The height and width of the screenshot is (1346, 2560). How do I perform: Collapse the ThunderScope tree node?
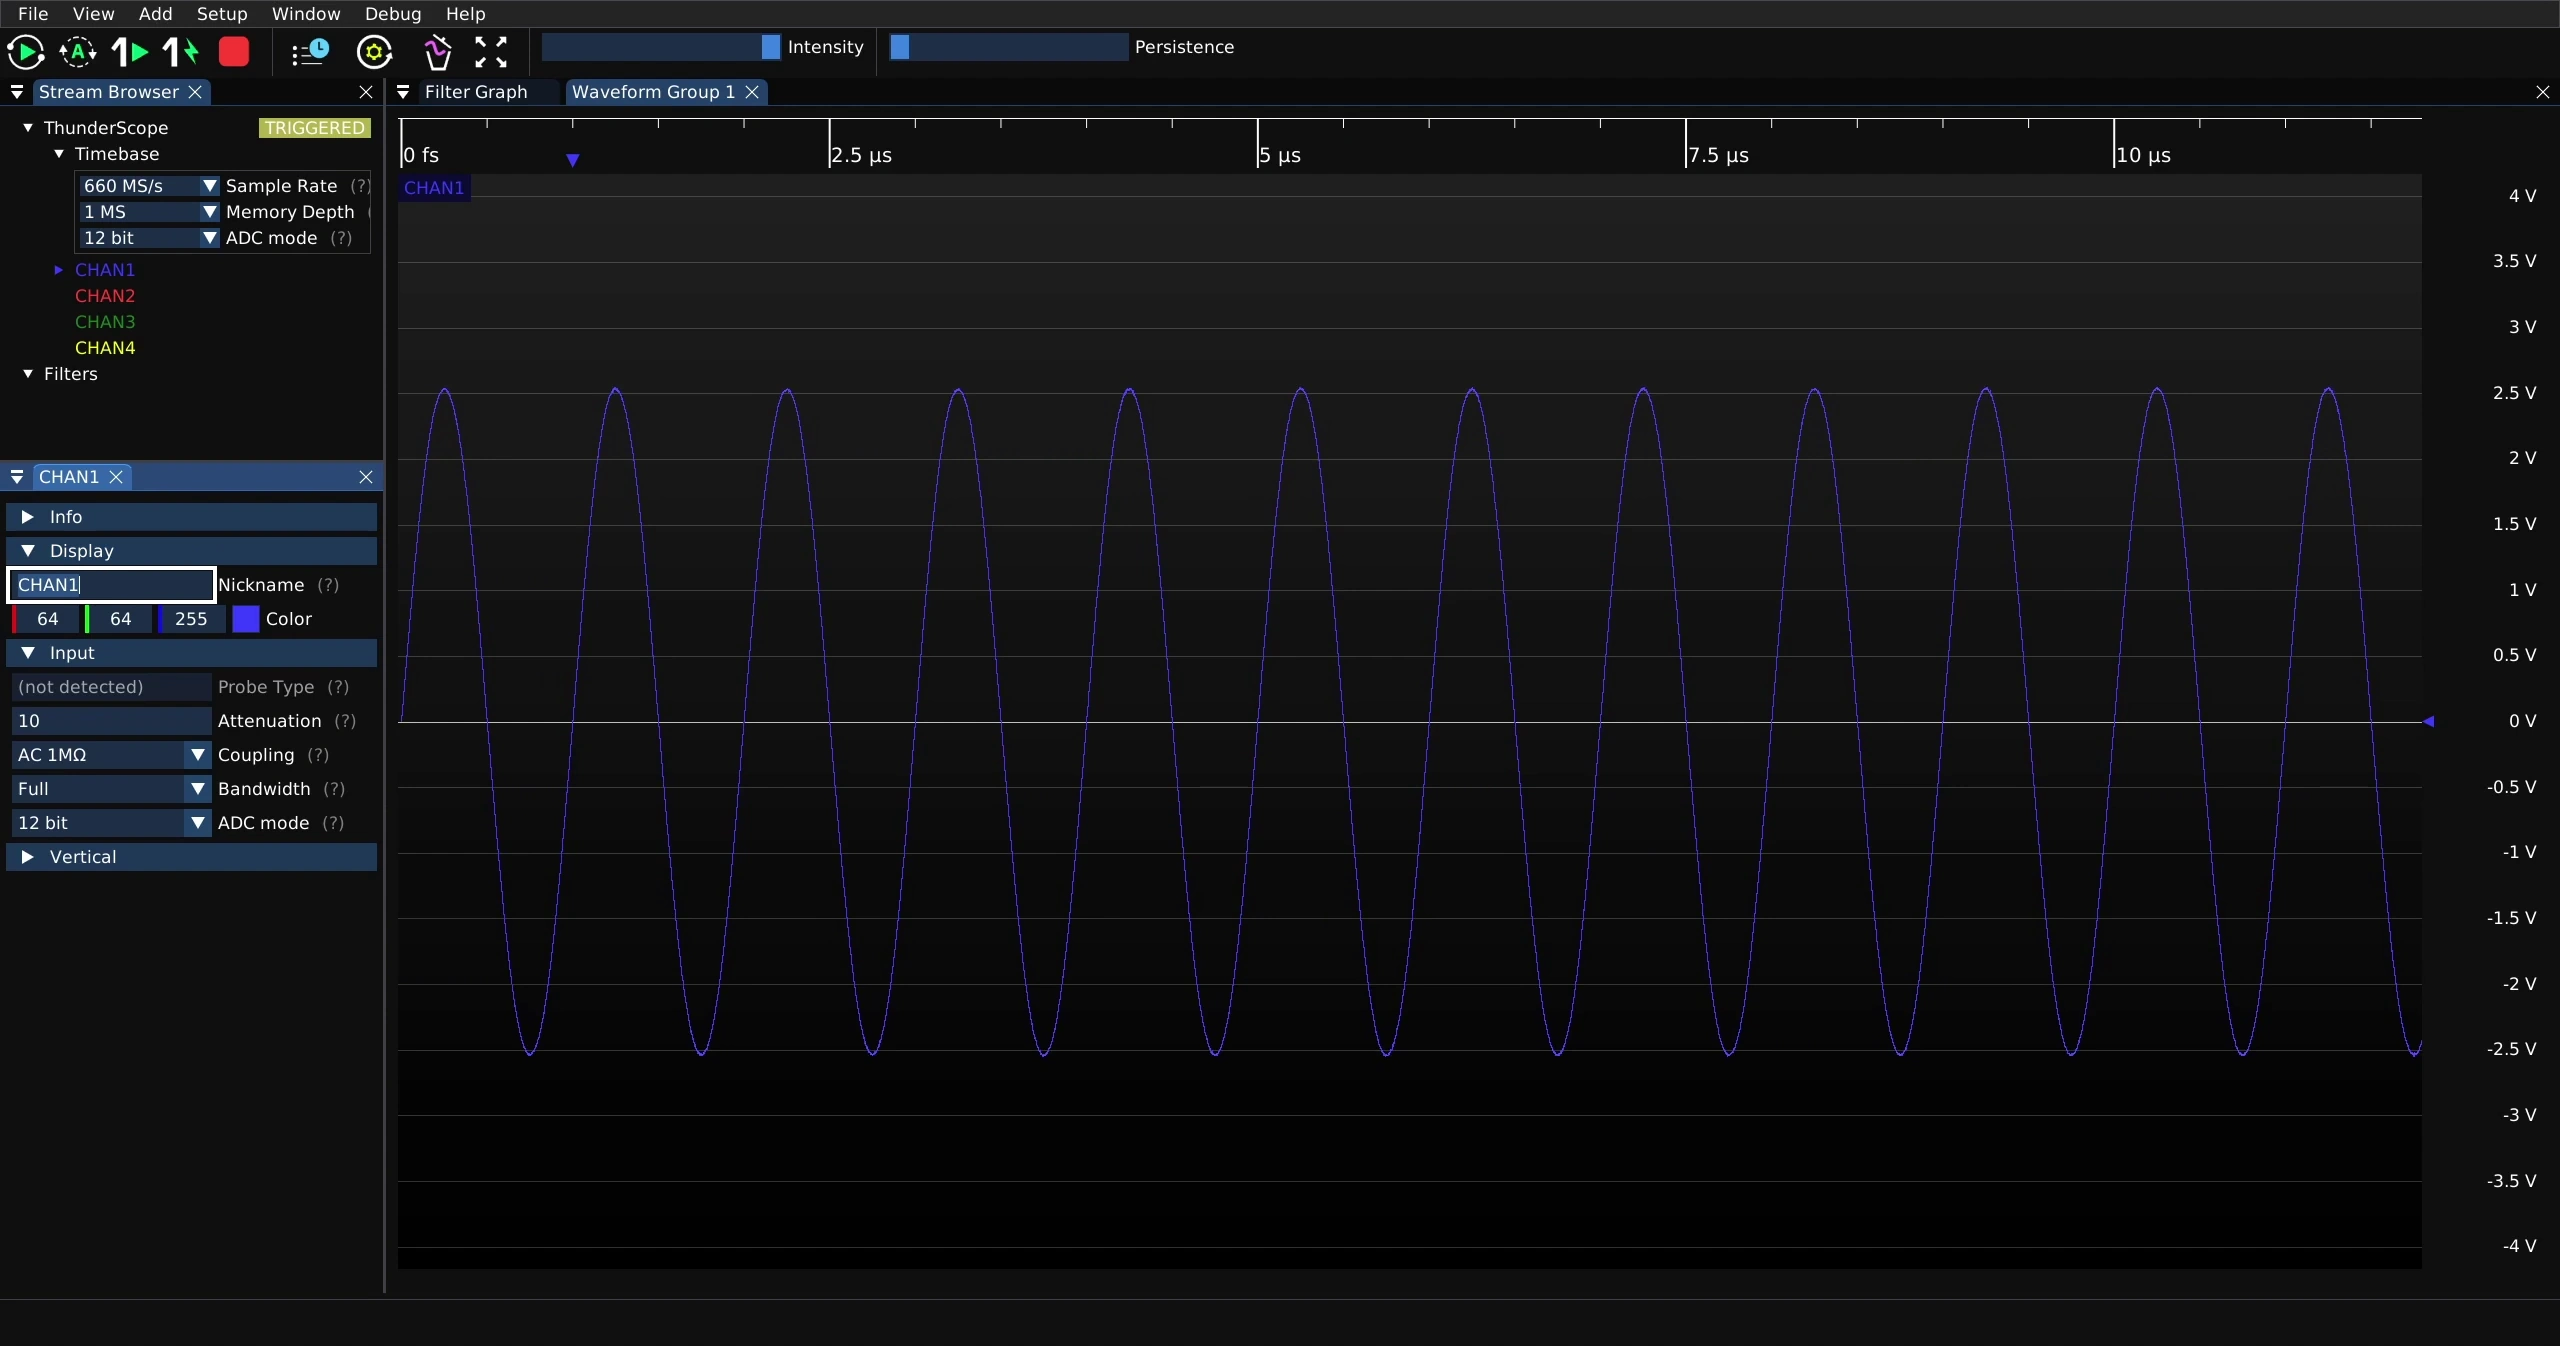click(x=28, y=128)
